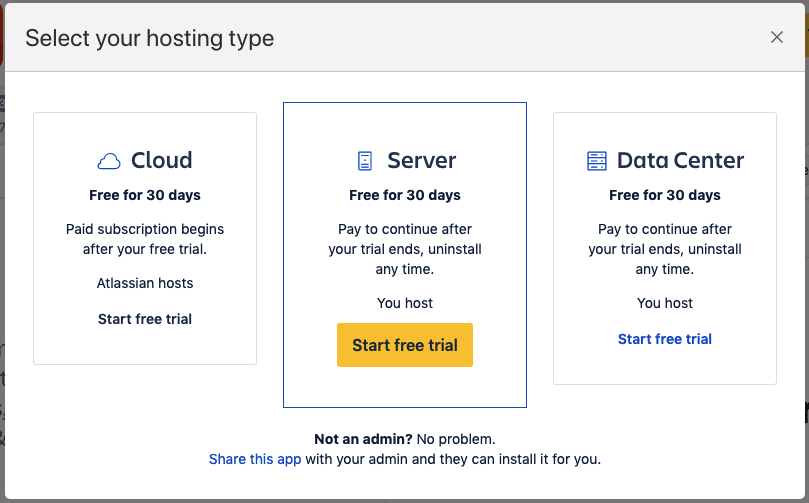This screenshot has height=503, width=809.
Task: Click the Server device icon
Action: pyautogui.click(x=365, y=161)
